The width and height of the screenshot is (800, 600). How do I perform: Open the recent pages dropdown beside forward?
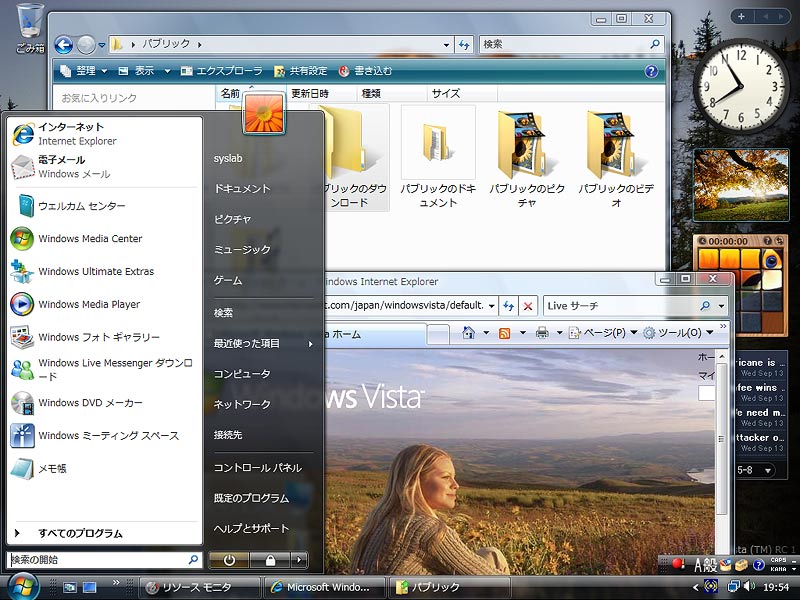point(102,45)
